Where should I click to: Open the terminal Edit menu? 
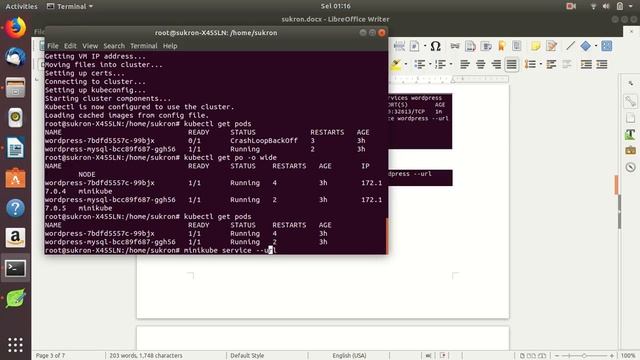(x=70, y=46)
